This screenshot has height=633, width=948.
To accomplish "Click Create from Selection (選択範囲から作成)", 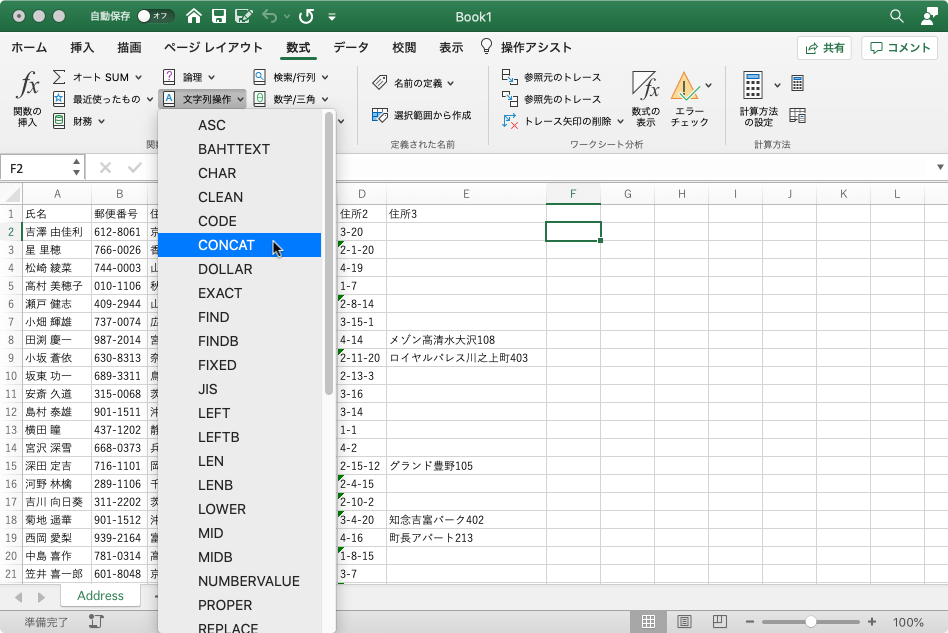I will [421, 115].
